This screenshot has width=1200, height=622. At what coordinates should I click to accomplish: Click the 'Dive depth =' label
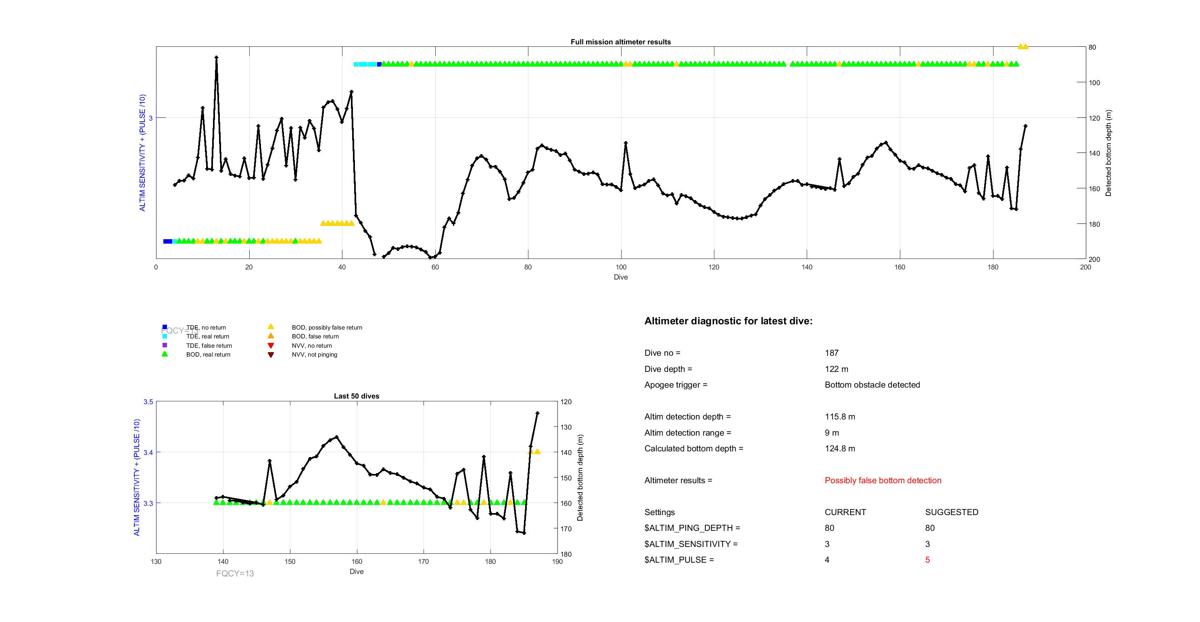click(668, 369)
